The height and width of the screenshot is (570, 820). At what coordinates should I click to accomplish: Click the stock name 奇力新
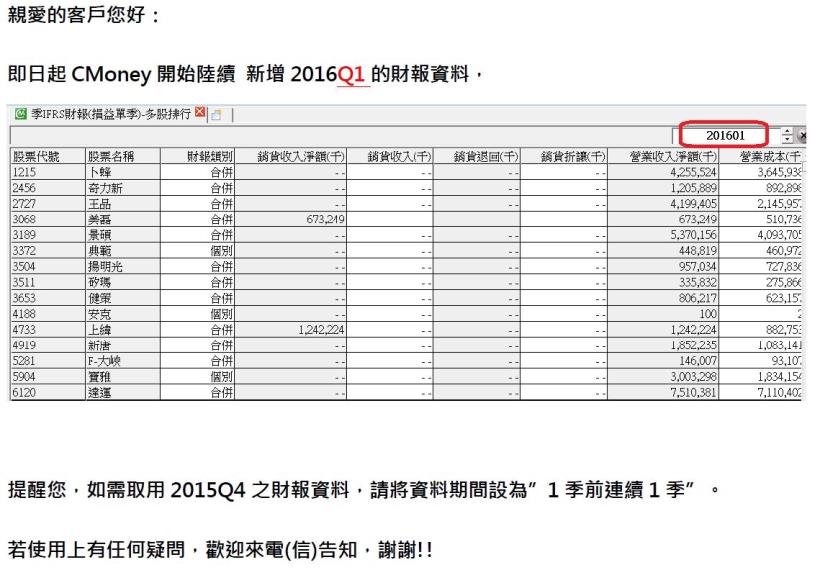coord(105,188)
